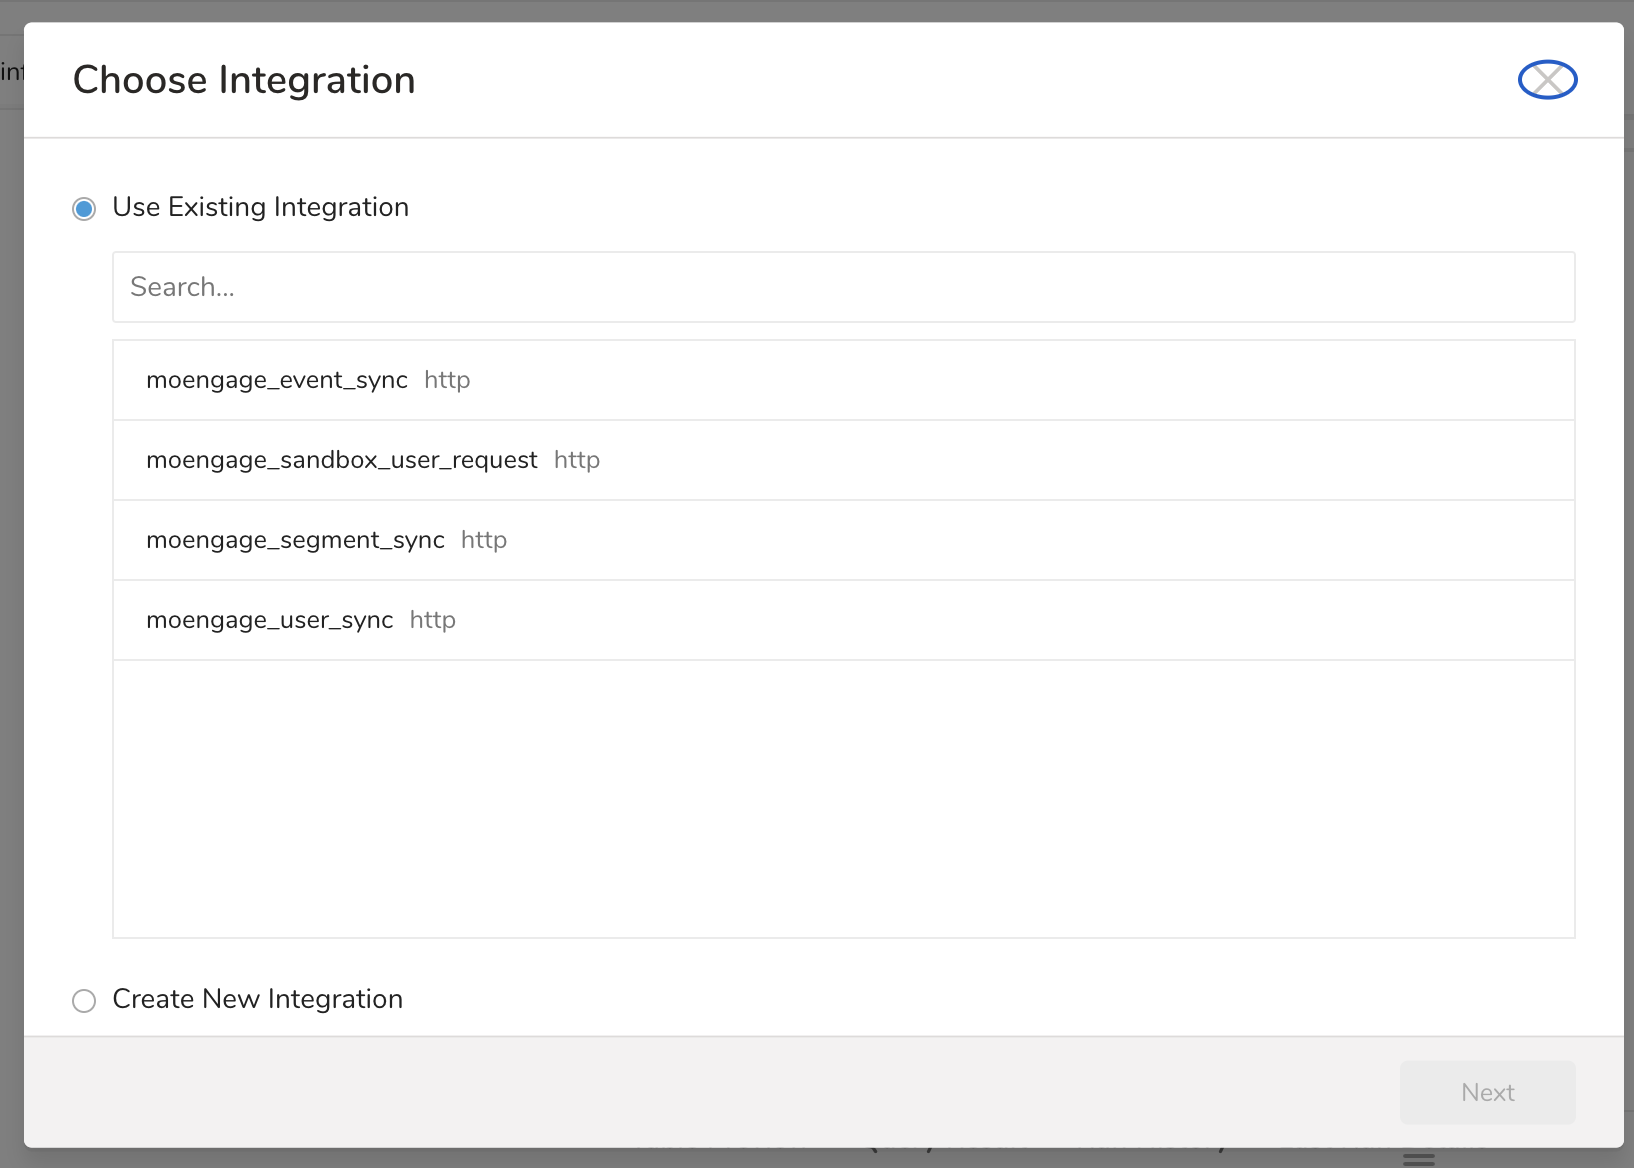Select the moengage_segment_sync integration

tap(296, 540)
